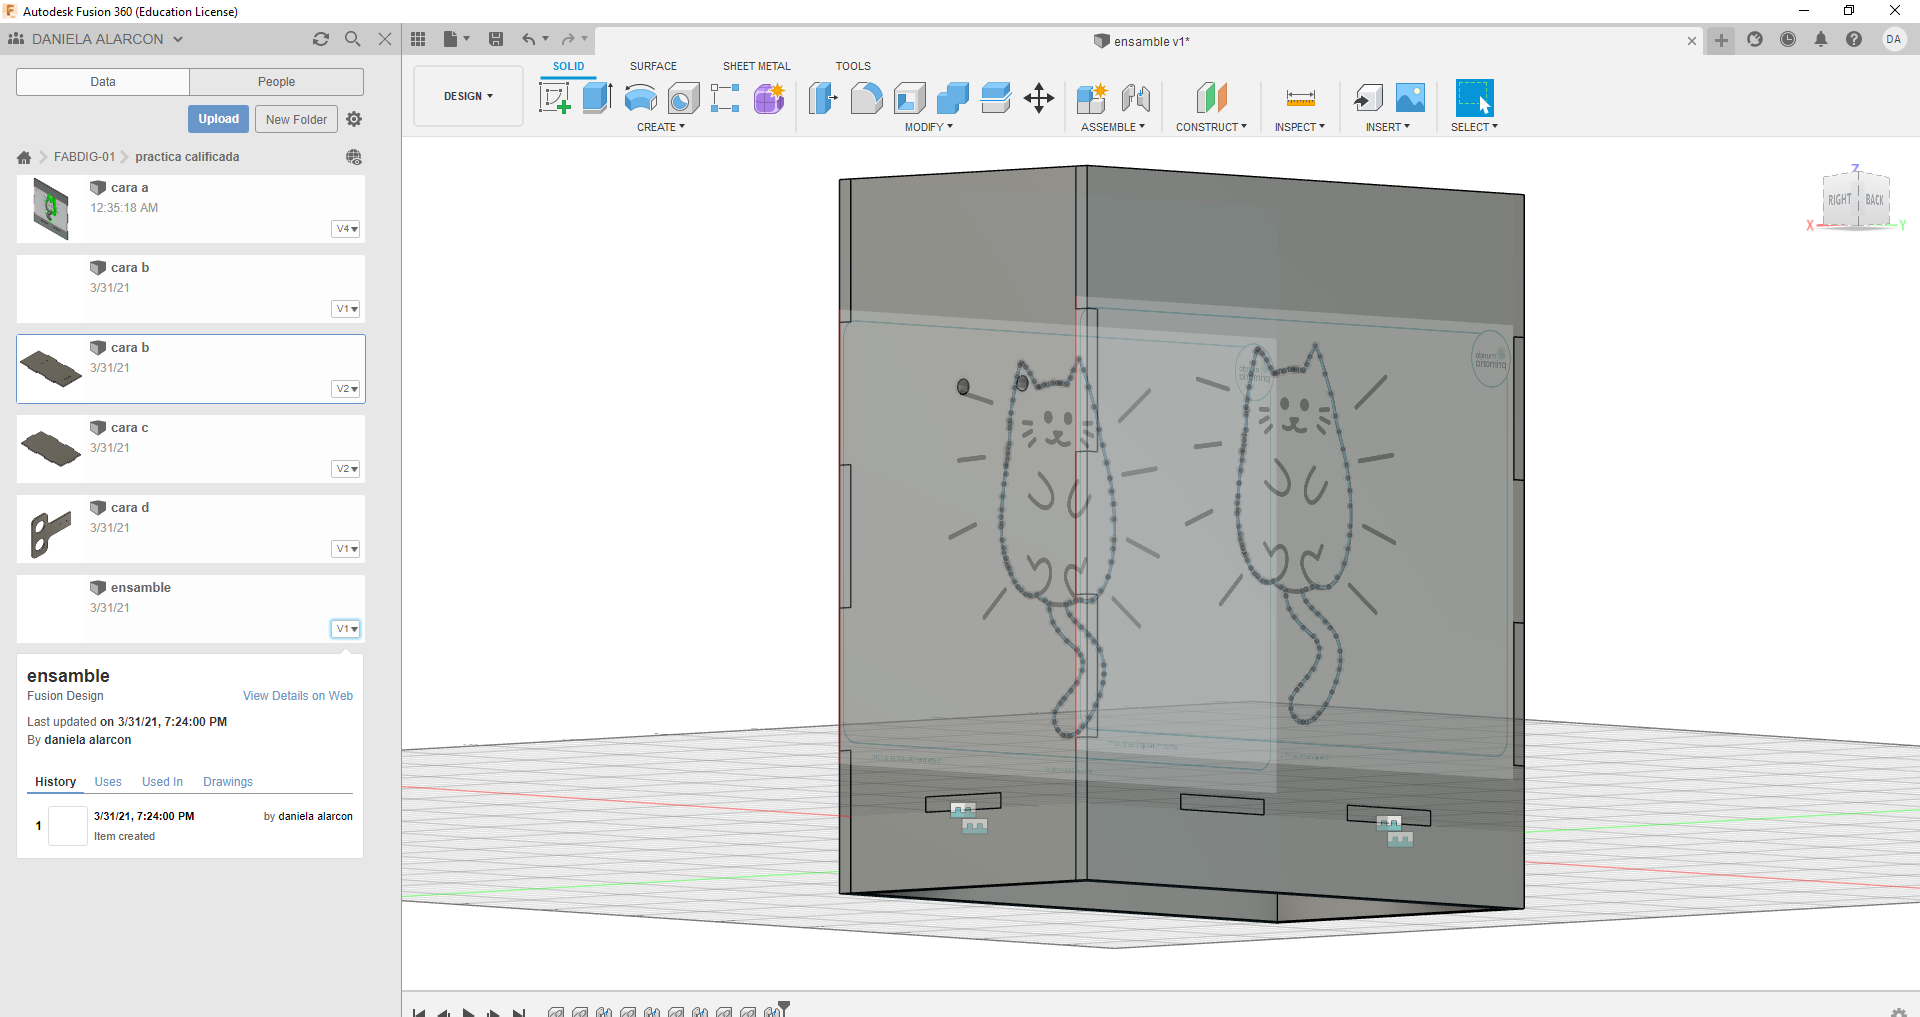
Task: Redo the last undone action
Action: pyautogui.click(x=568, y=39)
